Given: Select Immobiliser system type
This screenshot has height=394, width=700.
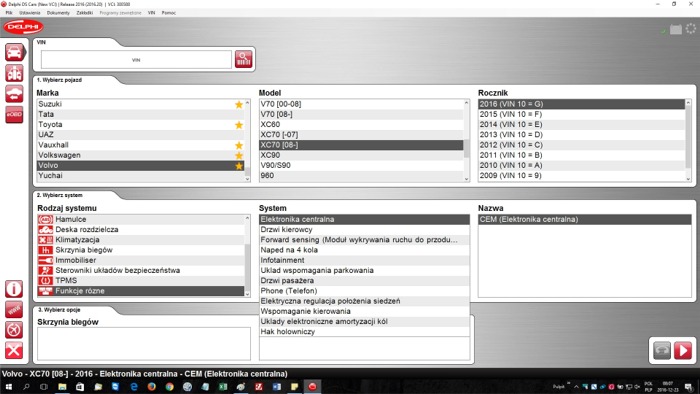Looking at the screenshot, I should (141, 260).
